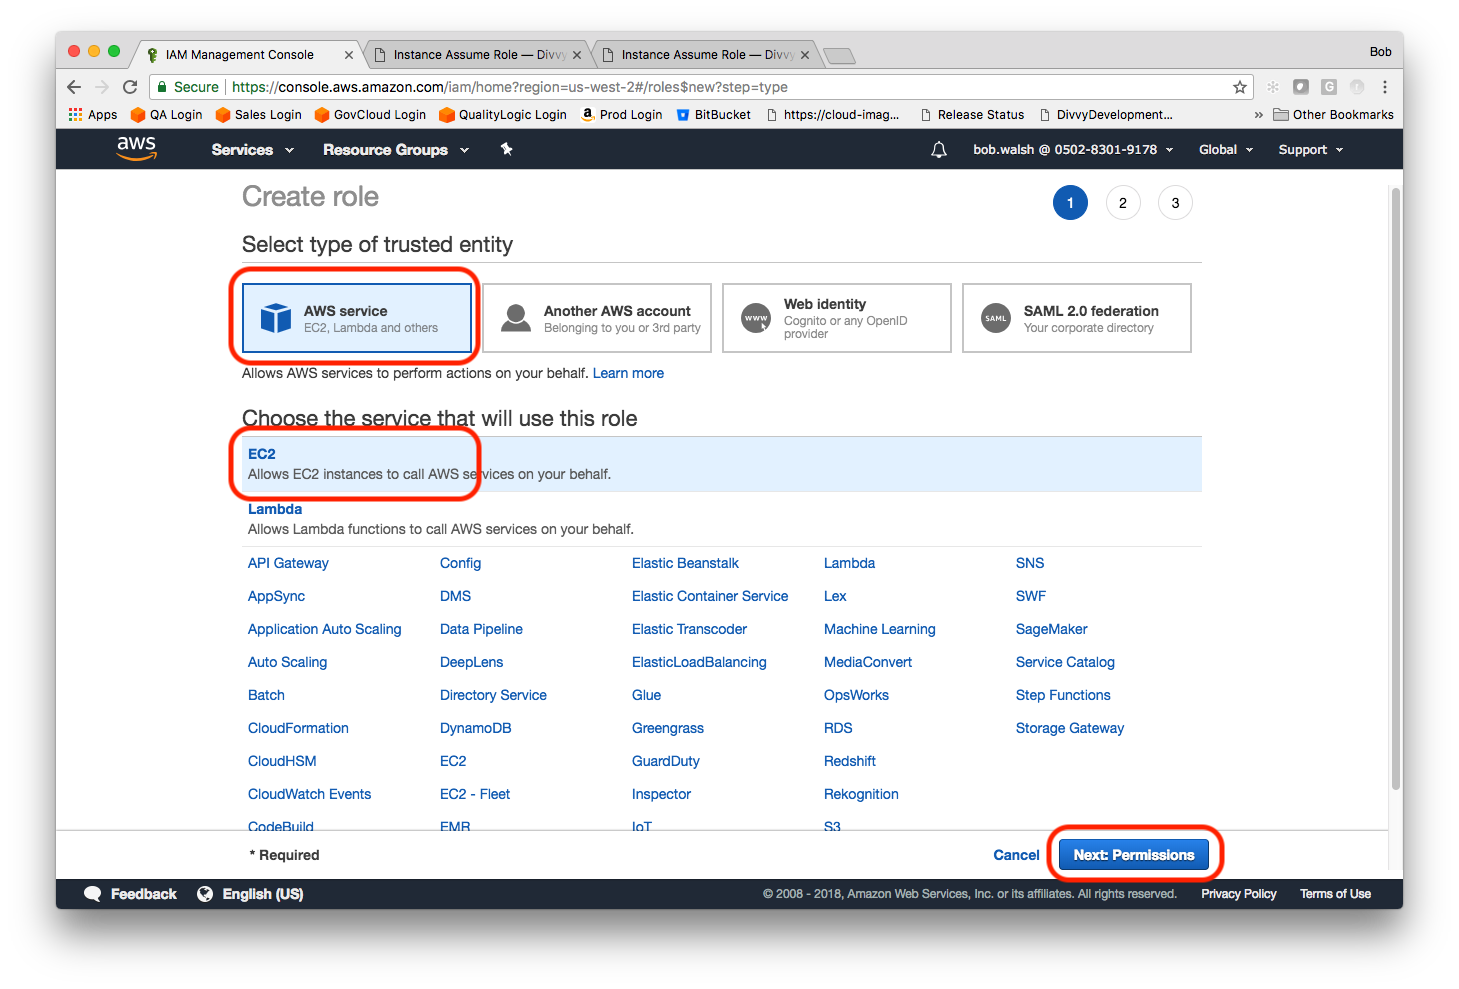Click the DynamoDB service link
The height and width of the screenshot is (989, 1459).
pyautogui.click(x=476, y=728)
